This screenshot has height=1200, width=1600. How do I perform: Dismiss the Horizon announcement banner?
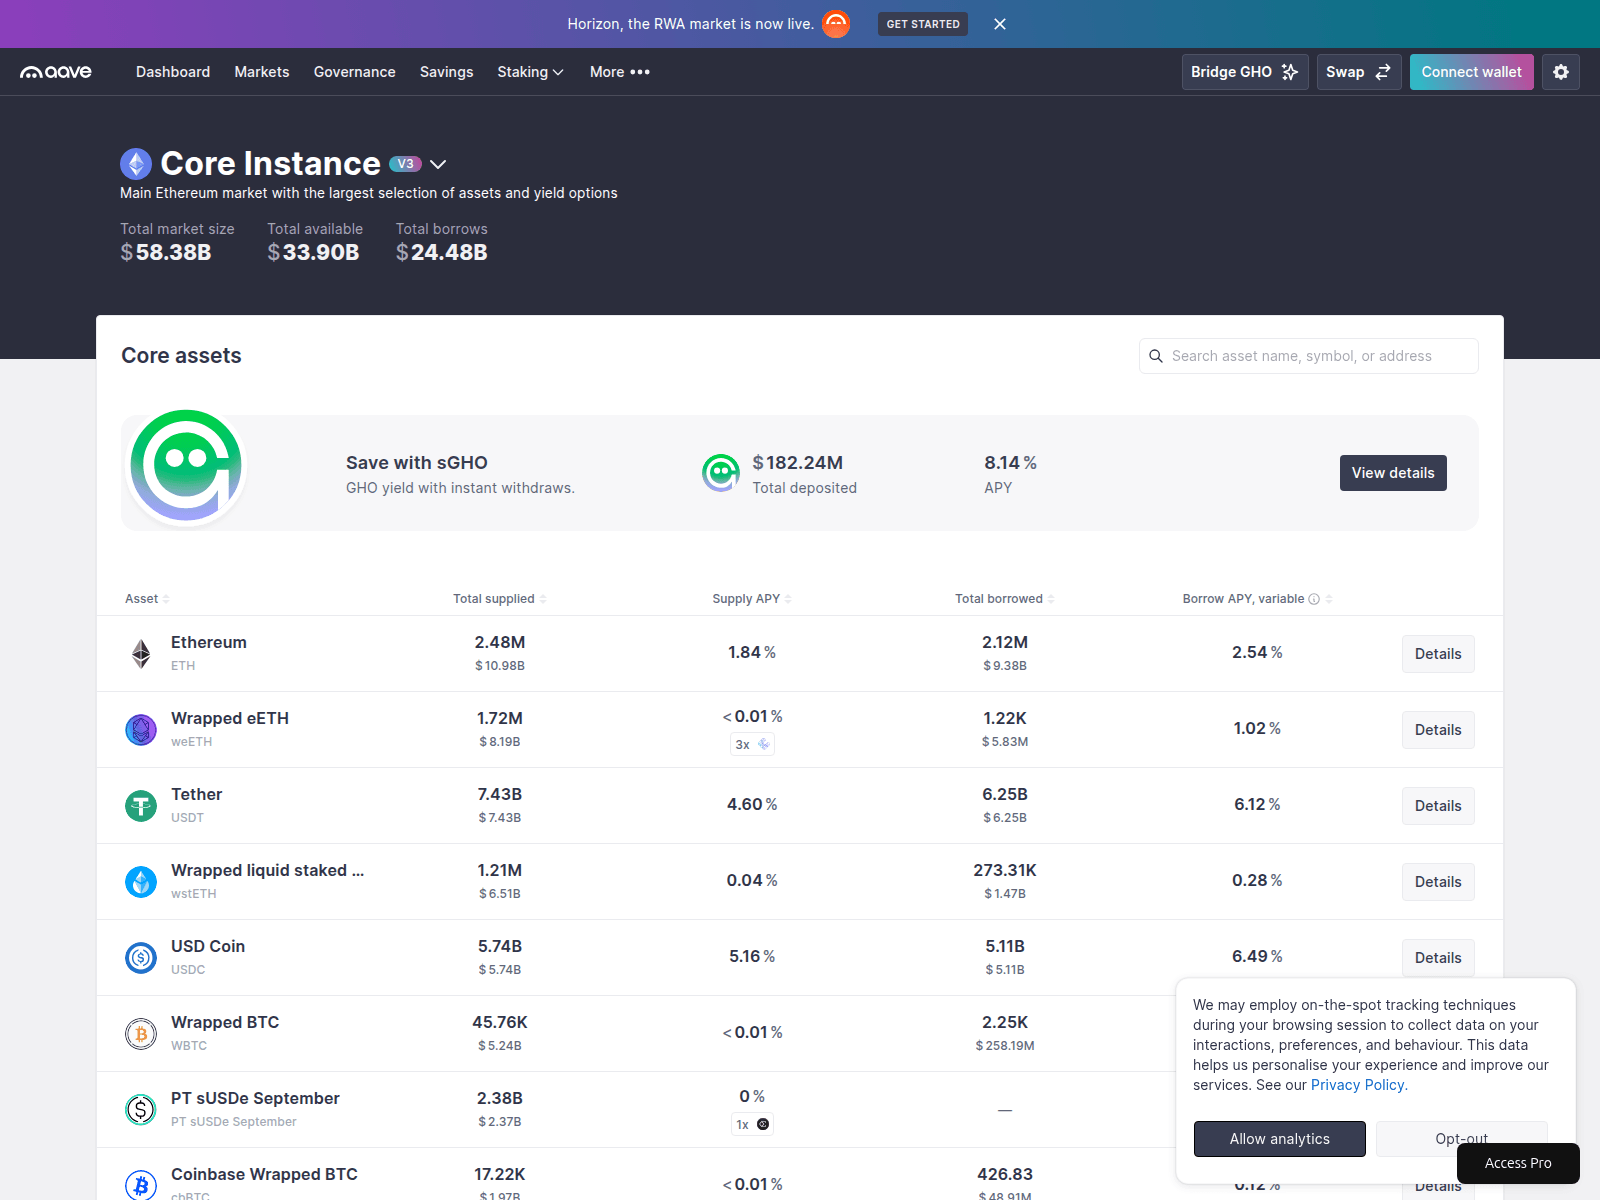click(x=999, y=24)
